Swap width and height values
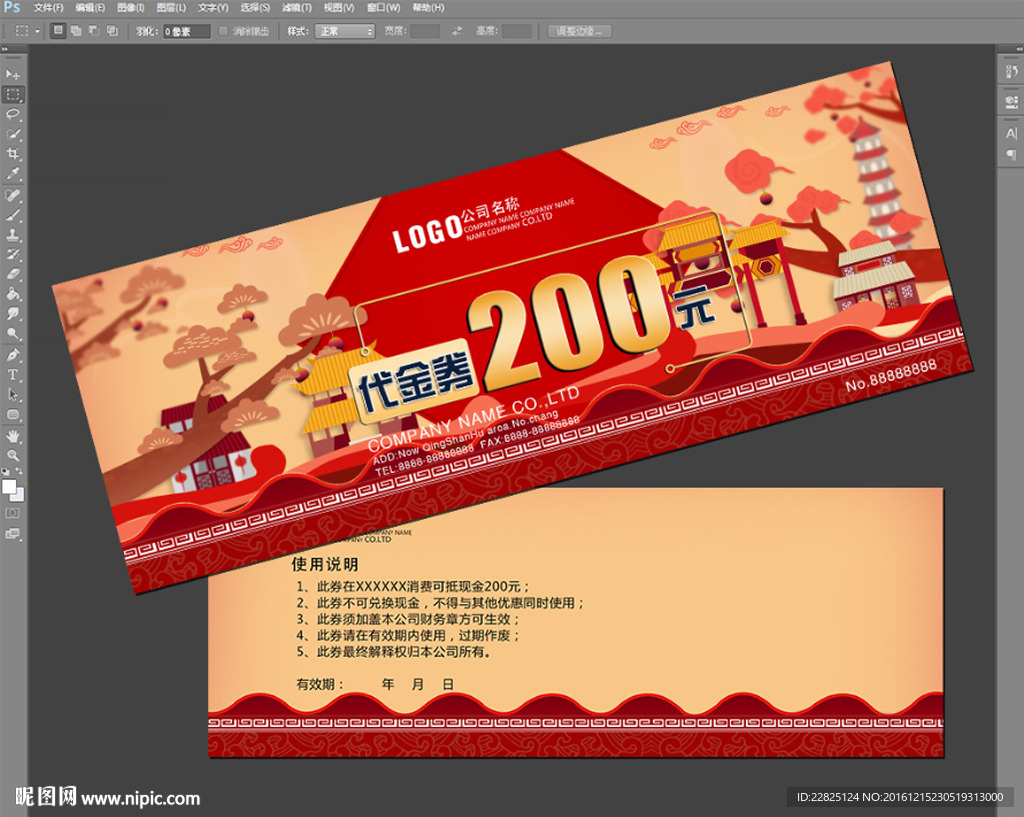Image resolution: width=1024 pixels, height=817 pixels. click(457, 31)
